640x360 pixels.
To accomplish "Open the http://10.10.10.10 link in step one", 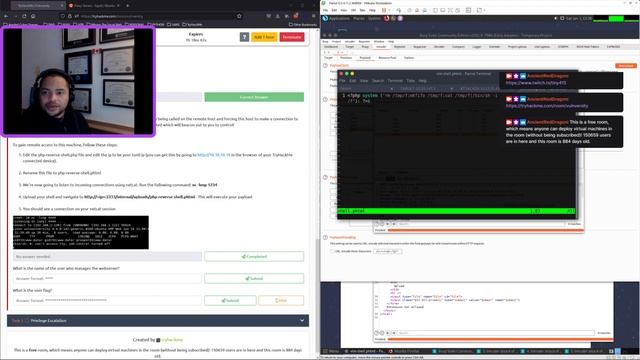I will point(214,155).
